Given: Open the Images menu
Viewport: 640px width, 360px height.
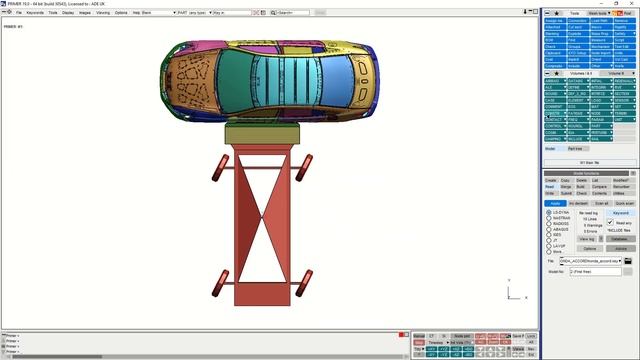Looking at the screenshot, I should click(85, 13).
